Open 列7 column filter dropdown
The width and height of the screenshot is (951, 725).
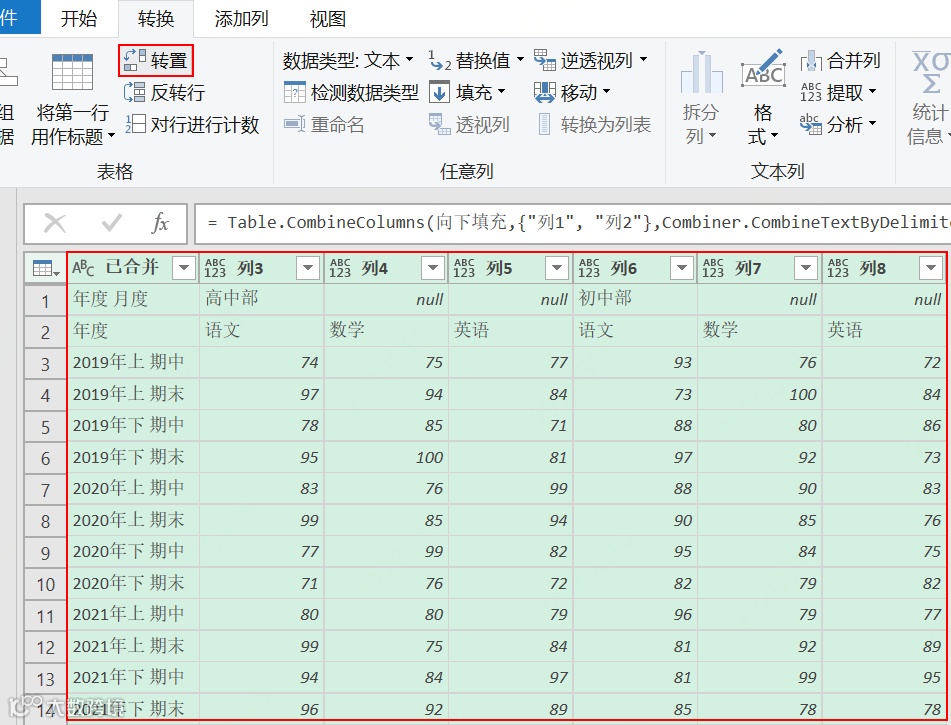click(806, 268)
